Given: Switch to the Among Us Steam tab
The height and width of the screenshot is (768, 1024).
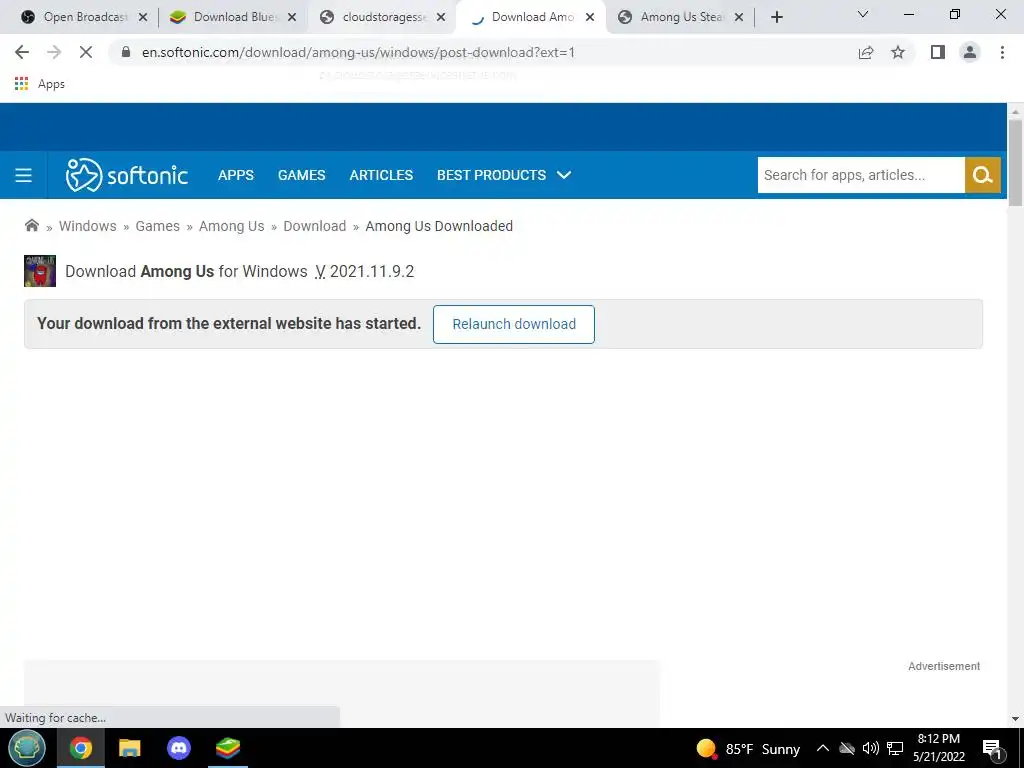Looking at the screenshot, I should click(672, 17).
